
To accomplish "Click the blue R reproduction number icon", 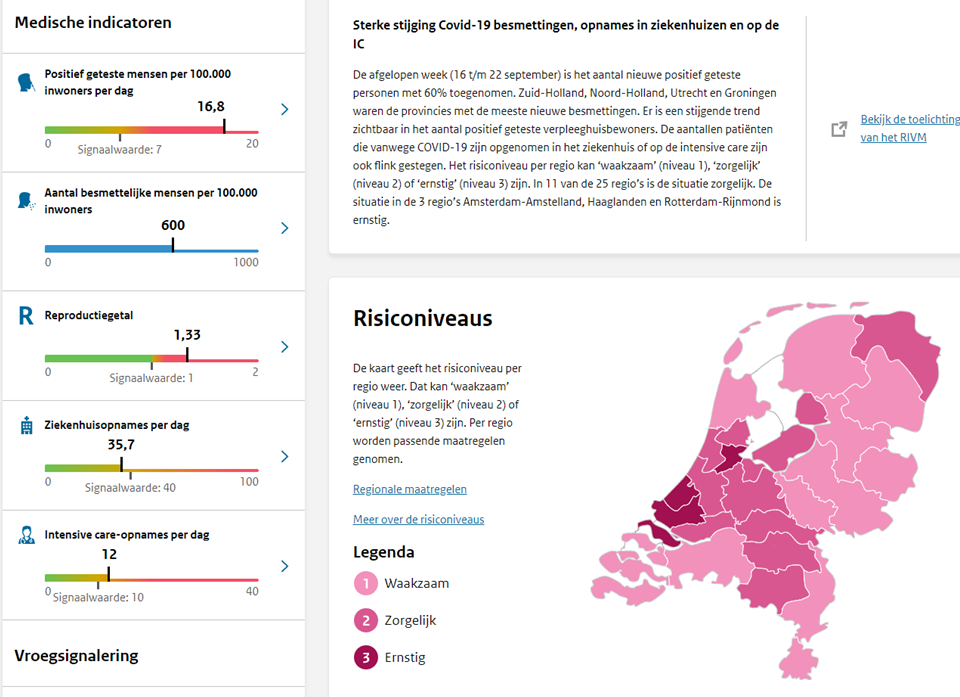I will click(x=27, y=316).
